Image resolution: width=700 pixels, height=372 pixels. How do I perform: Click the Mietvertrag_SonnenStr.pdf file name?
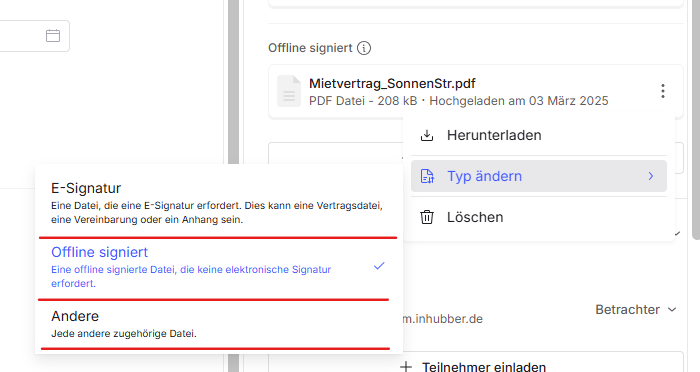tap(392, 84)
